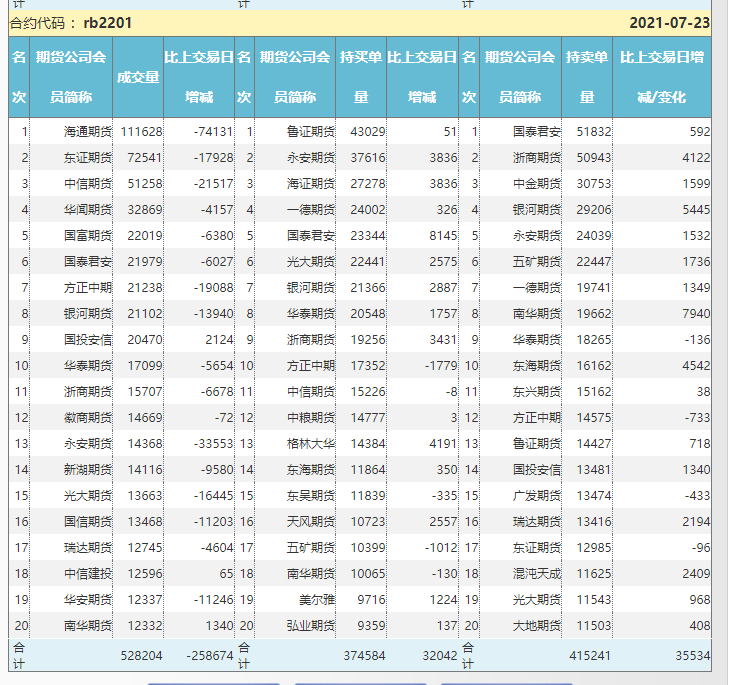This screenshot has width=729, height=685.
Task: Click 持买单量 column header
Action: pyautogui.click(x=361, y=77)
